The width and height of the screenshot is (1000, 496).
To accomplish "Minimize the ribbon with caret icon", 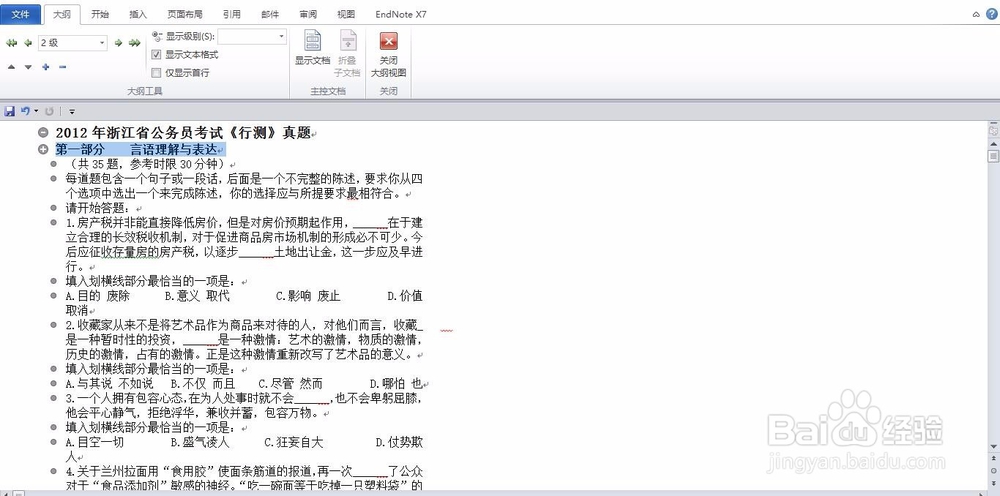I will pos(976,14).
